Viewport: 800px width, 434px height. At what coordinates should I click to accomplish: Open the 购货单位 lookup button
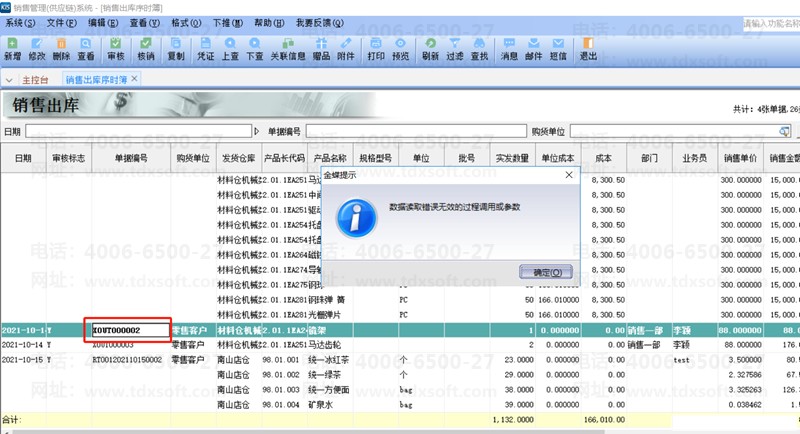pyautogui.click(x=785, y=131)
